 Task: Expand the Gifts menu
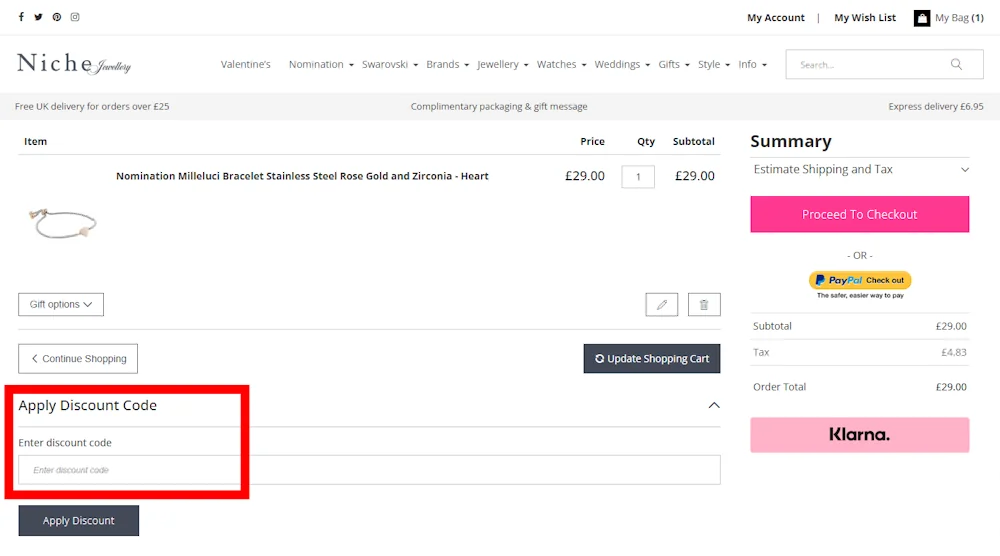tap(674, 64)
